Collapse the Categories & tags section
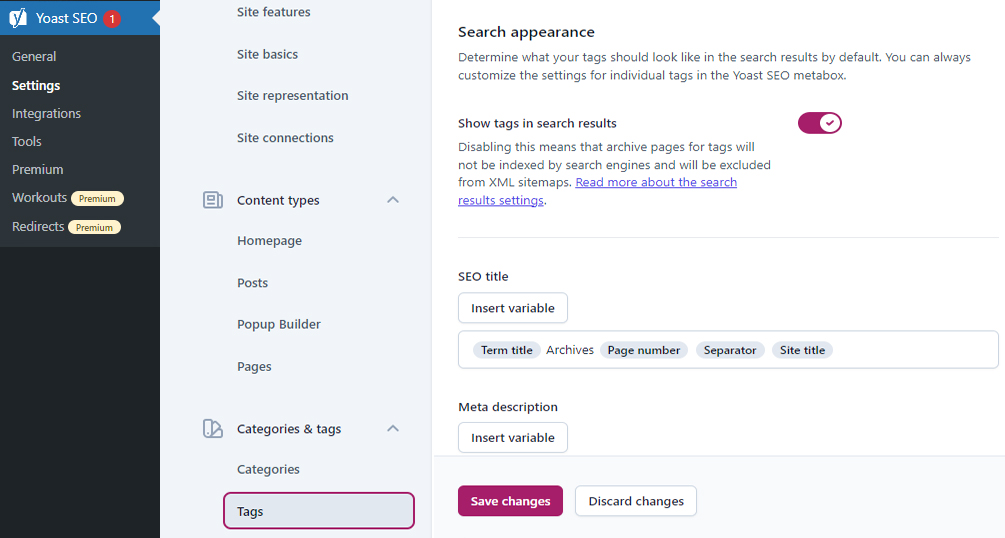 point(393,428)
